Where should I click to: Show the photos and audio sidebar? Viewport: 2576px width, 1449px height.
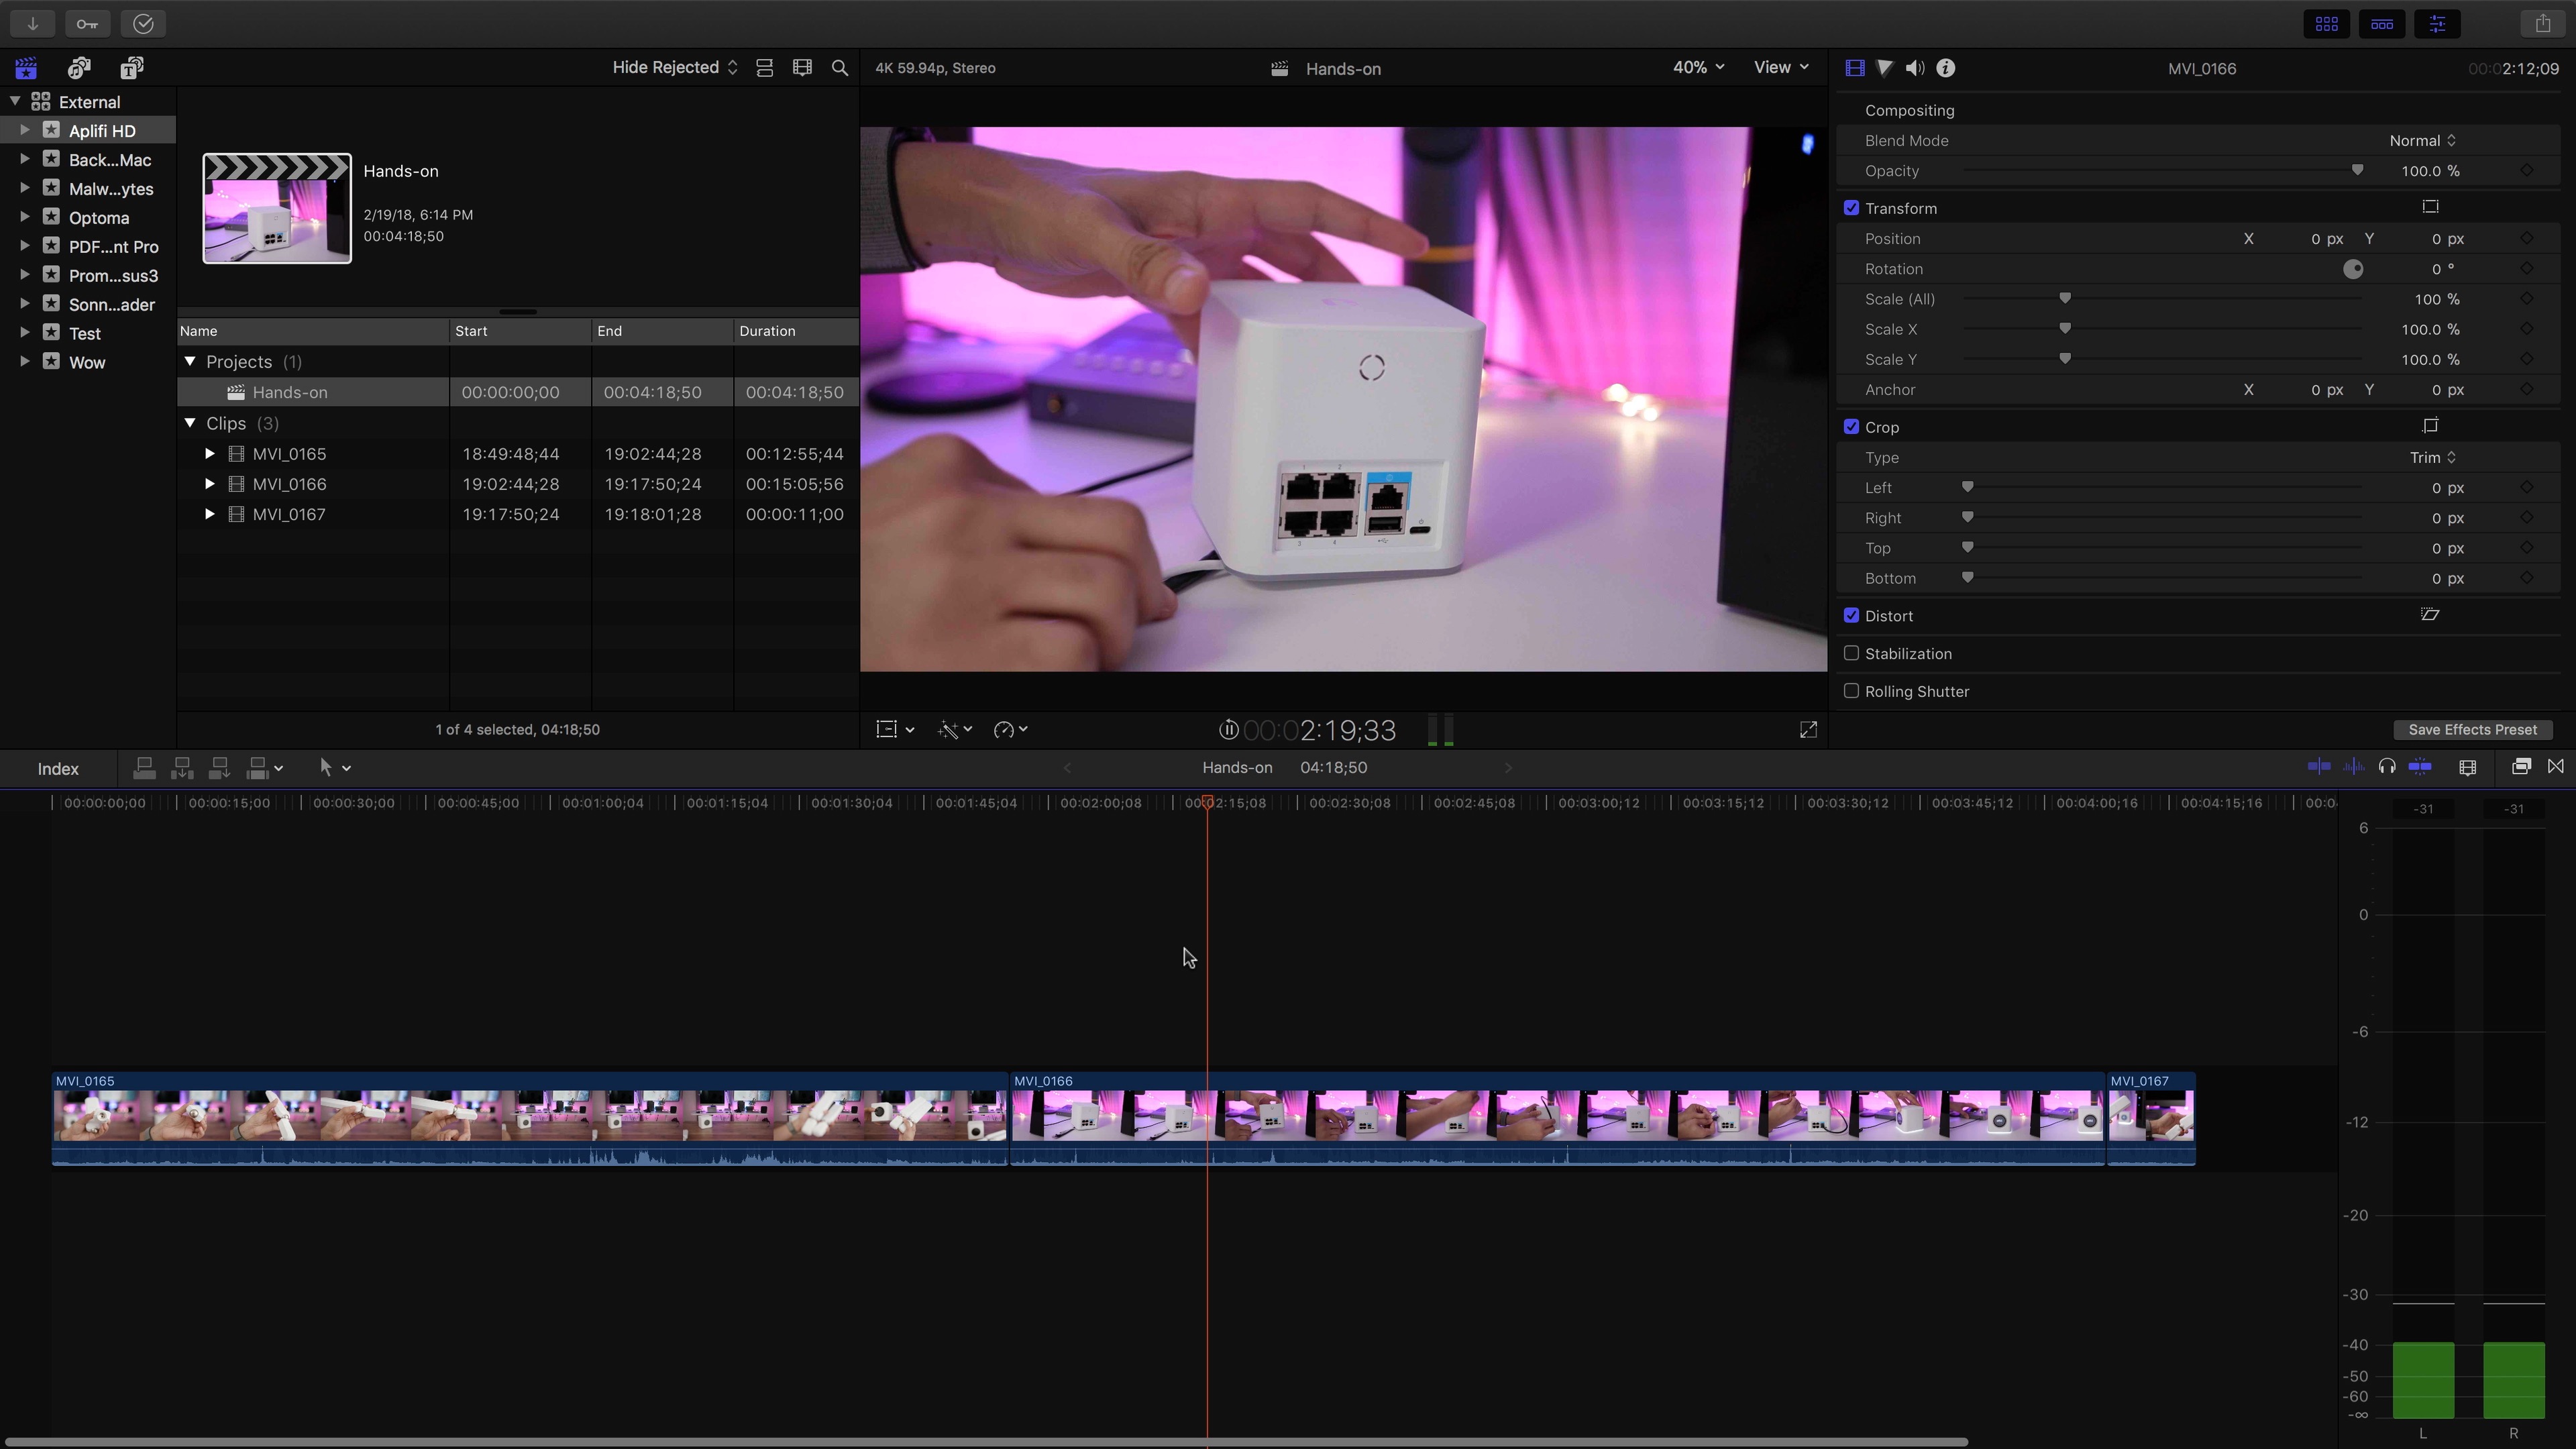click(79, 68)
